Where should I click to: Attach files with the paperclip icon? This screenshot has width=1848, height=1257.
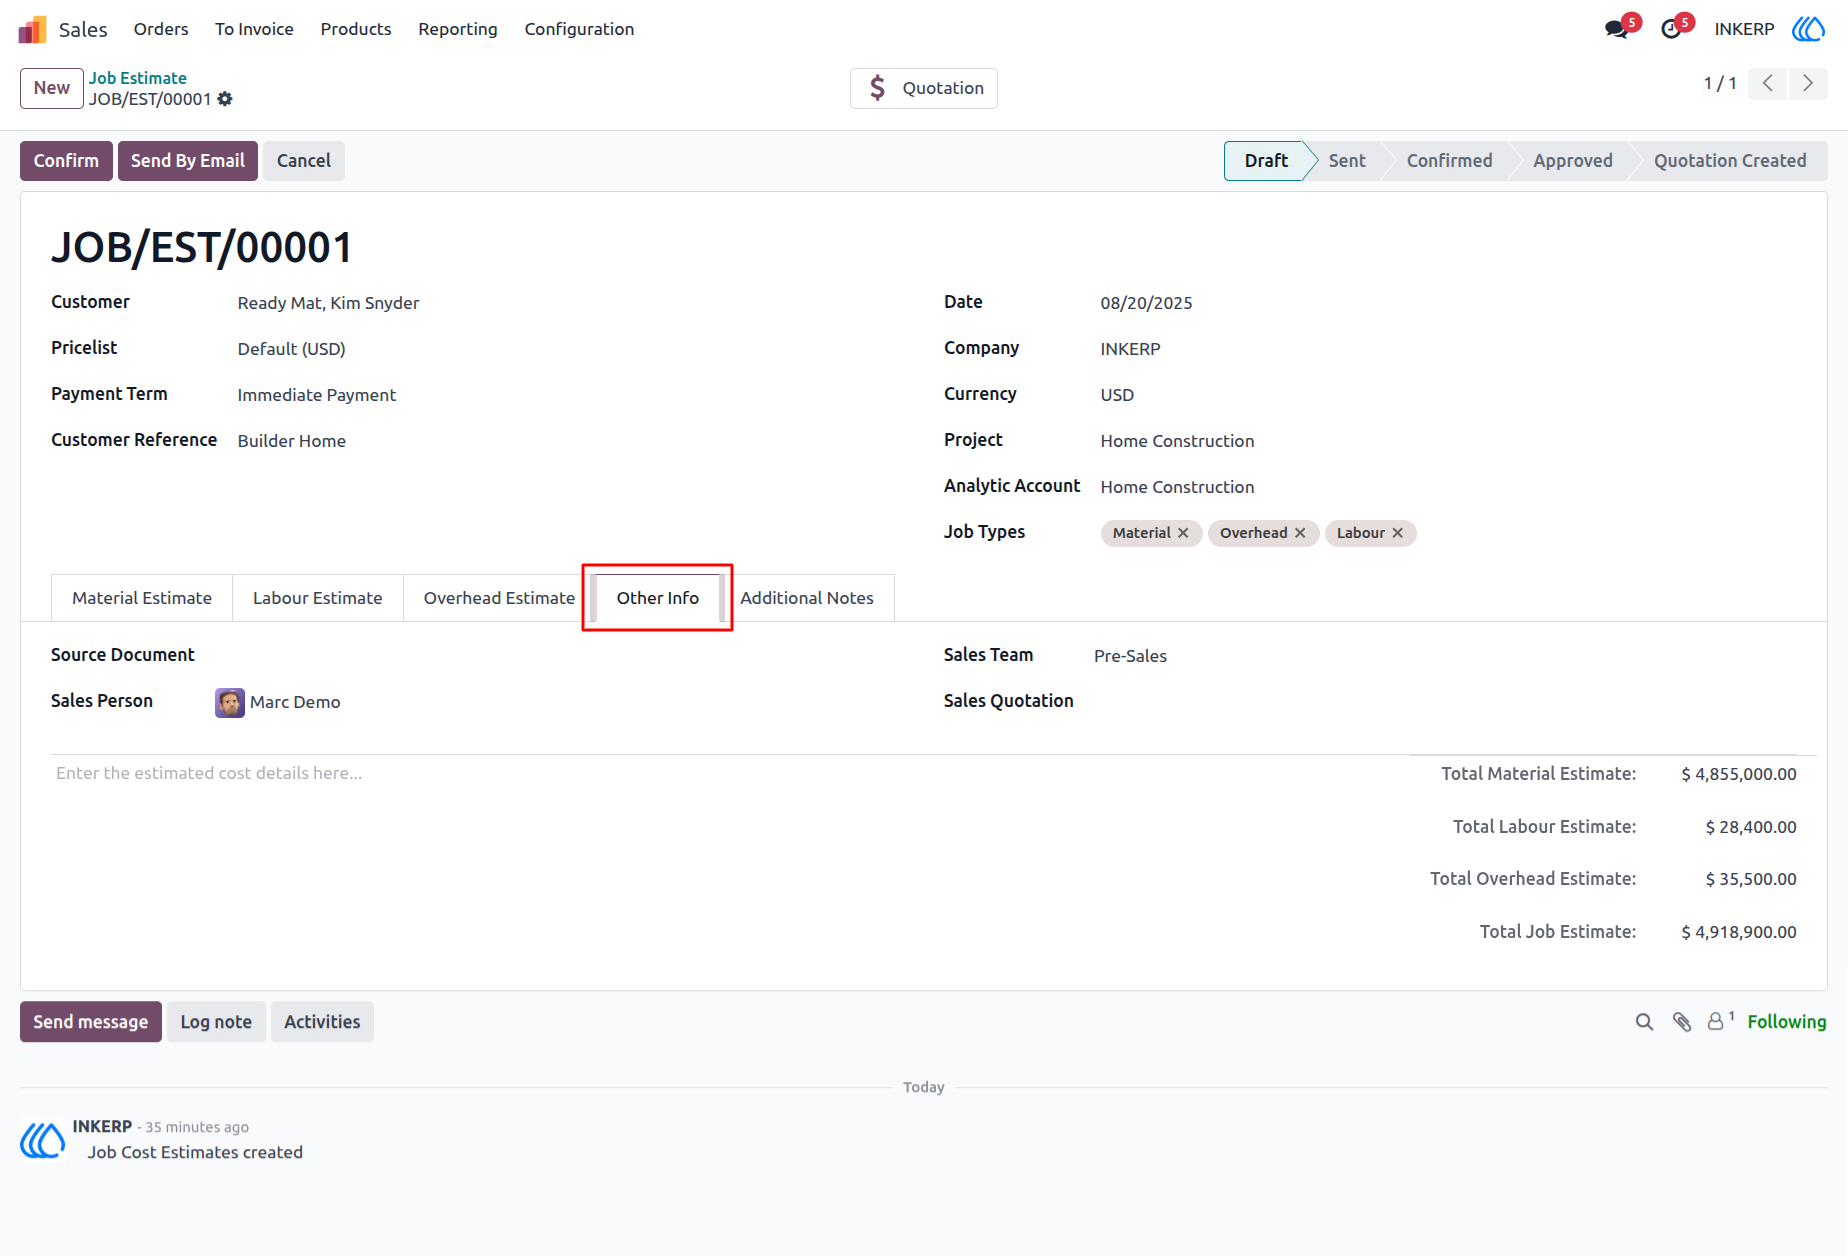click(1682, 1022)
